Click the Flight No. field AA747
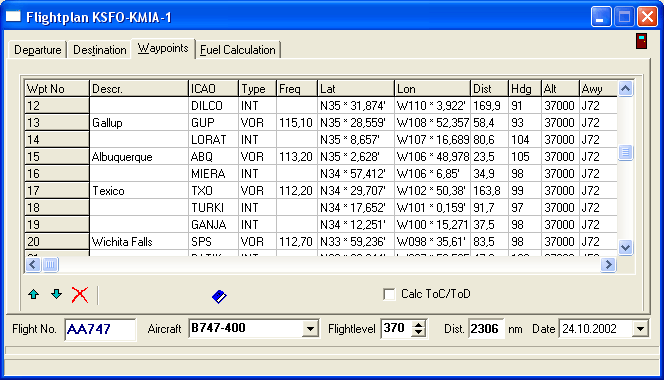 pos(100,329)
